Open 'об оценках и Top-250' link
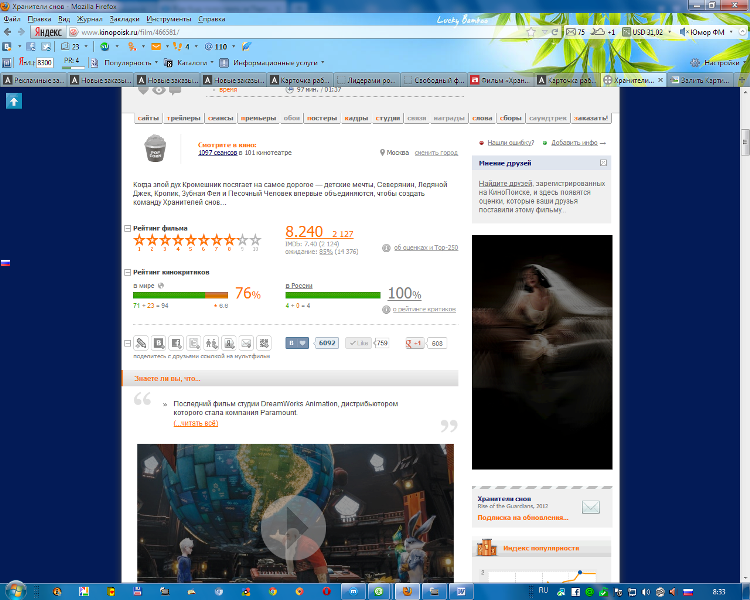The height and width of the screenshot is (600, 750). (426, 247)
